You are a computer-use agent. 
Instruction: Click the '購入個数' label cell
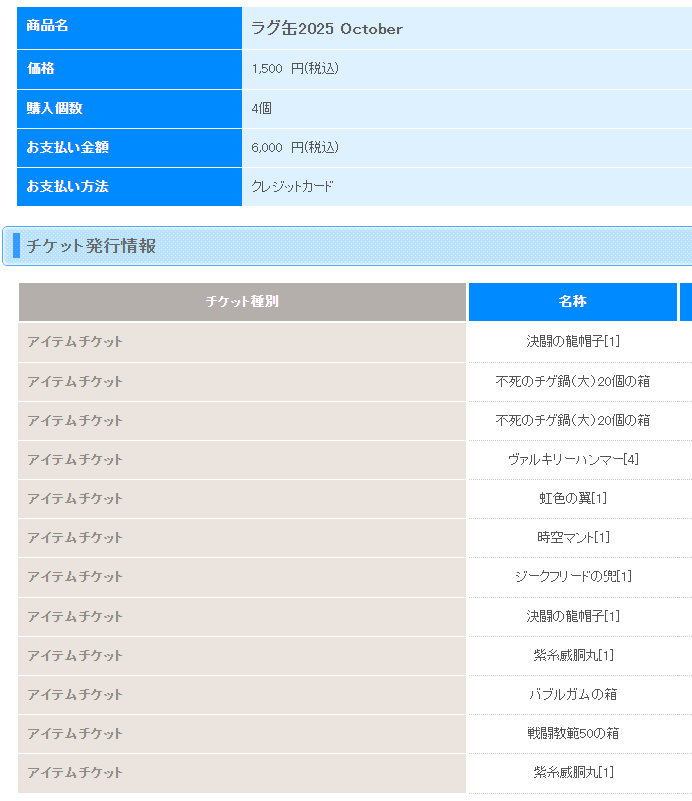(129, 109)
